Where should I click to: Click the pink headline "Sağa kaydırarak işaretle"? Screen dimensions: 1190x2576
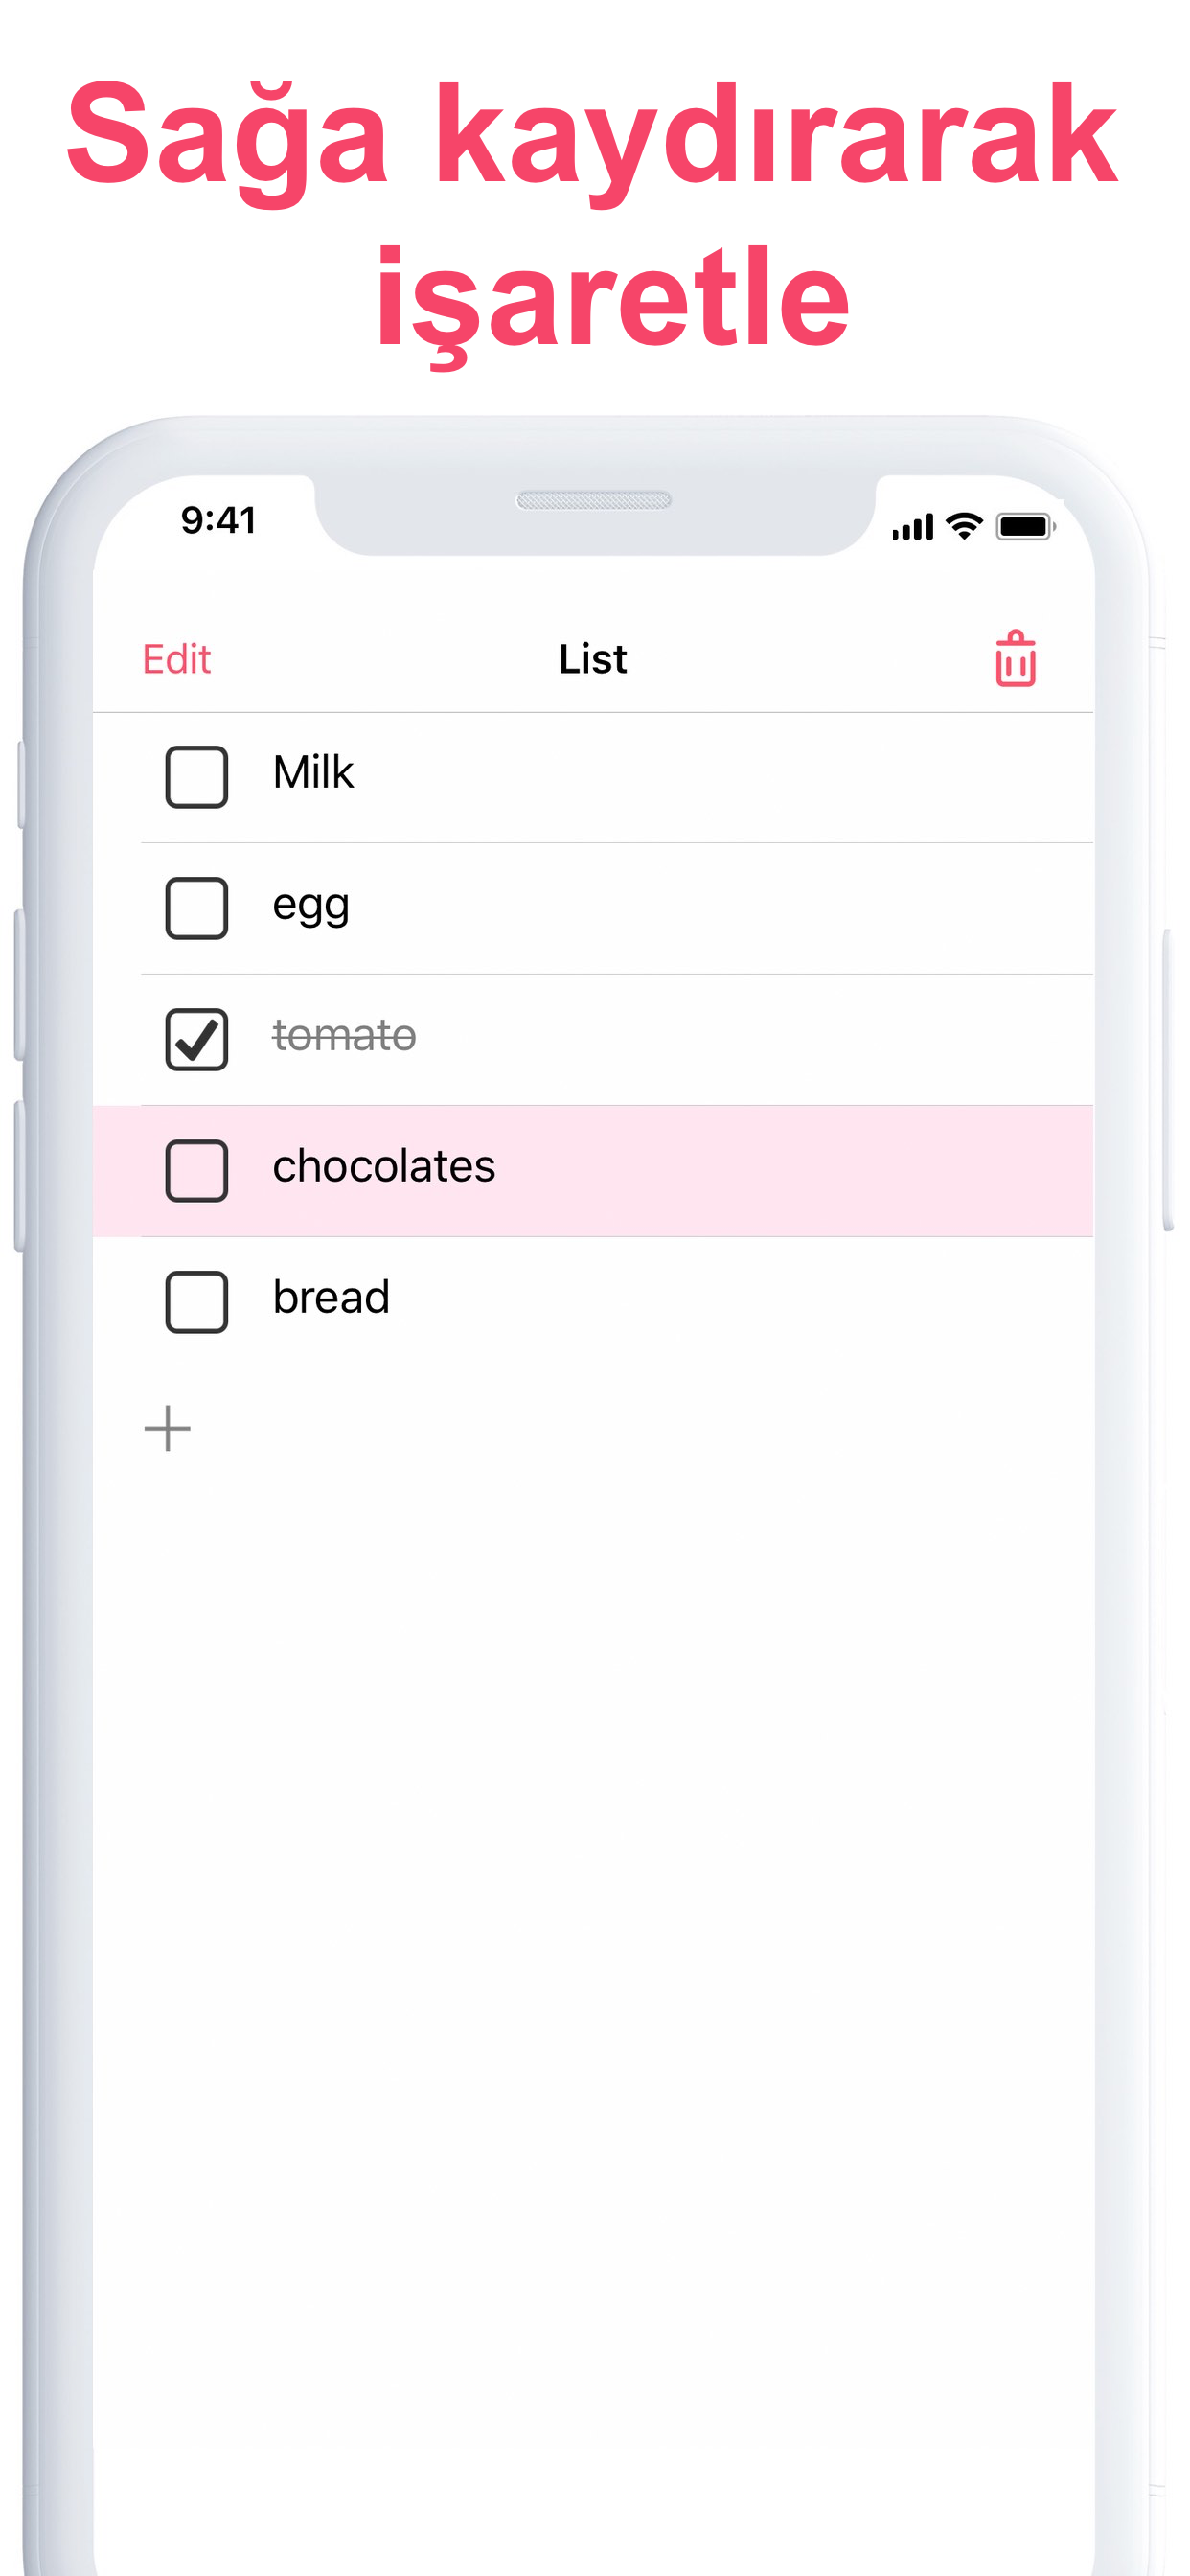593,215
